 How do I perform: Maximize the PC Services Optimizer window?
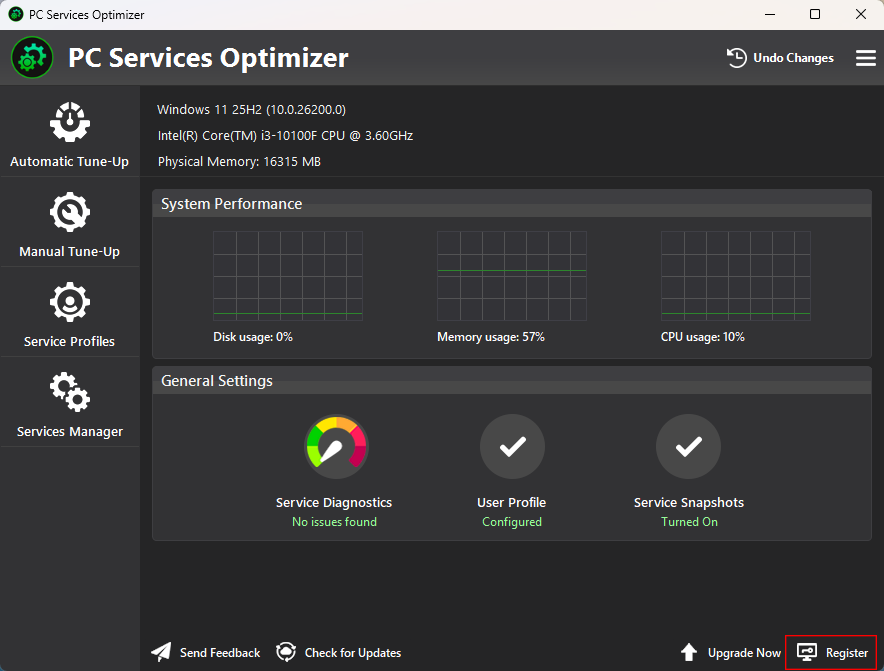tap(815, 14)
